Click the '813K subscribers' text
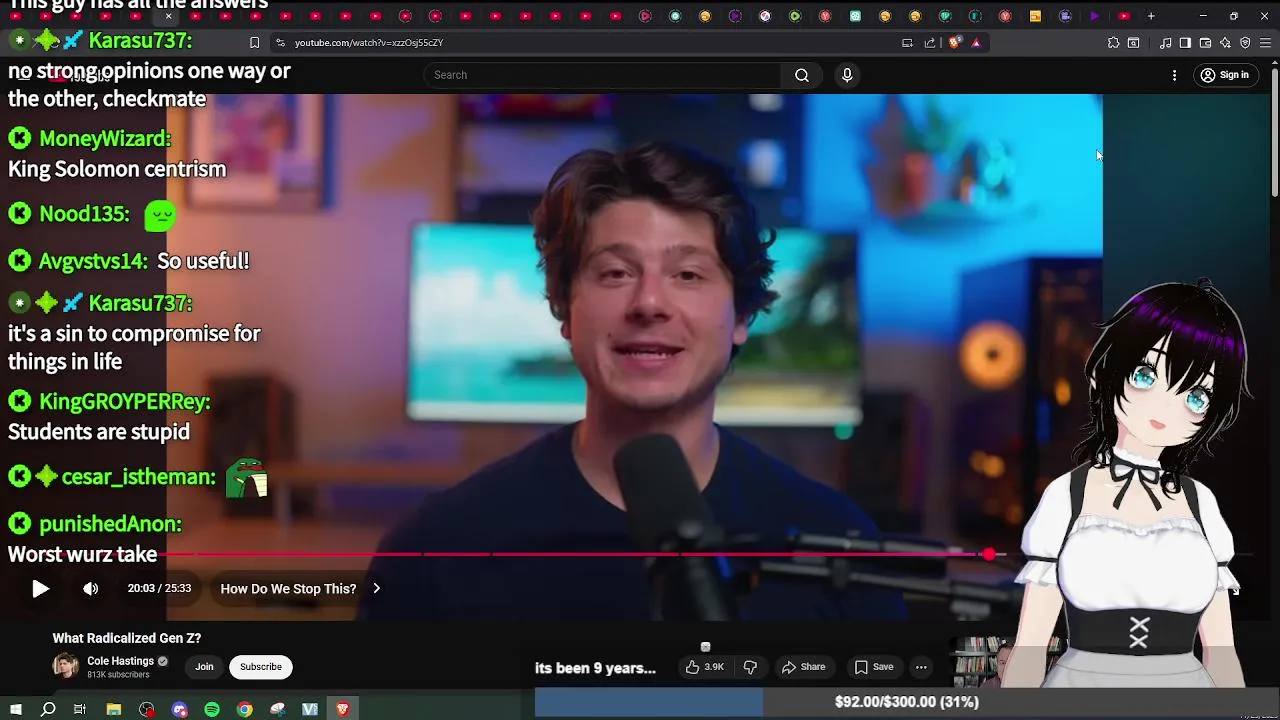1280x720 pixels. 118,675
